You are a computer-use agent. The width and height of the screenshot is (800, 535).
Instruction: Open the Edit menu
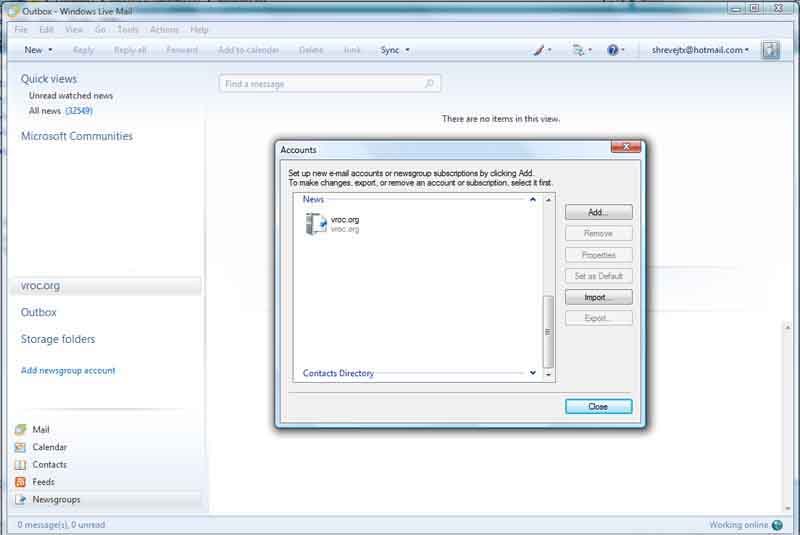click(46, 30)
